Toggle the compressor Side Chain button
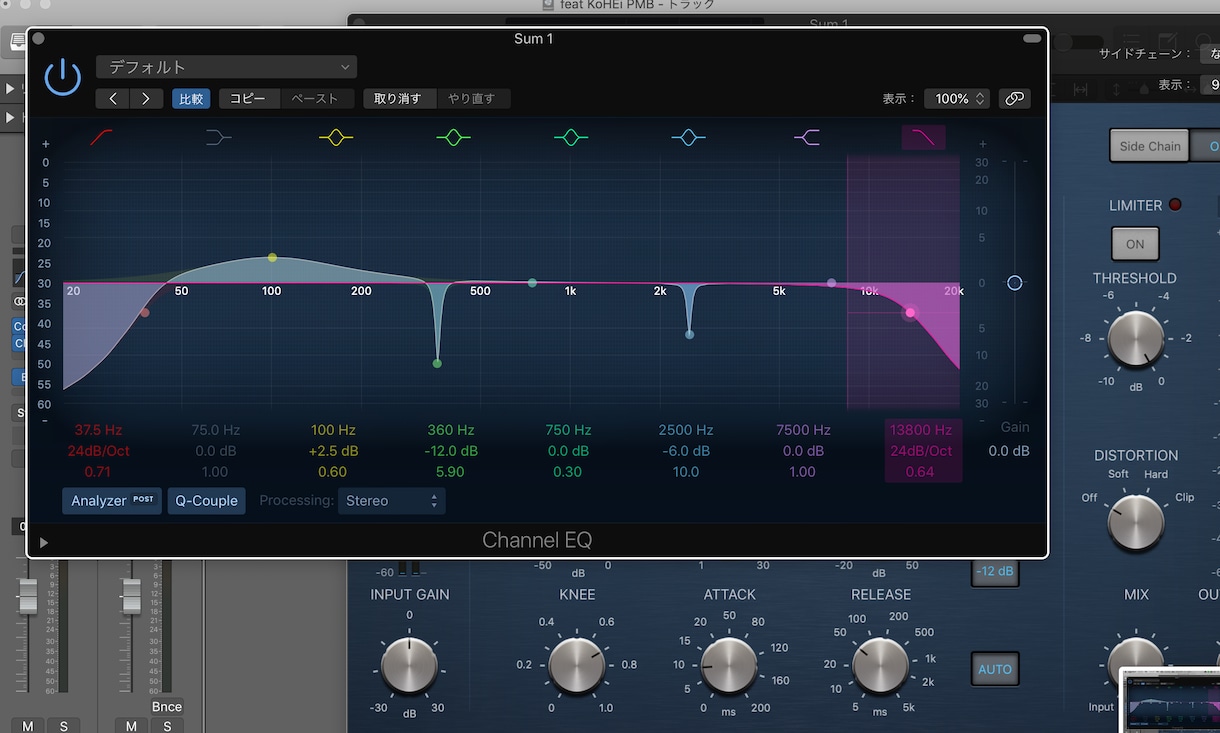Viewport: 1220px width, 733px height. point(1150,146)
